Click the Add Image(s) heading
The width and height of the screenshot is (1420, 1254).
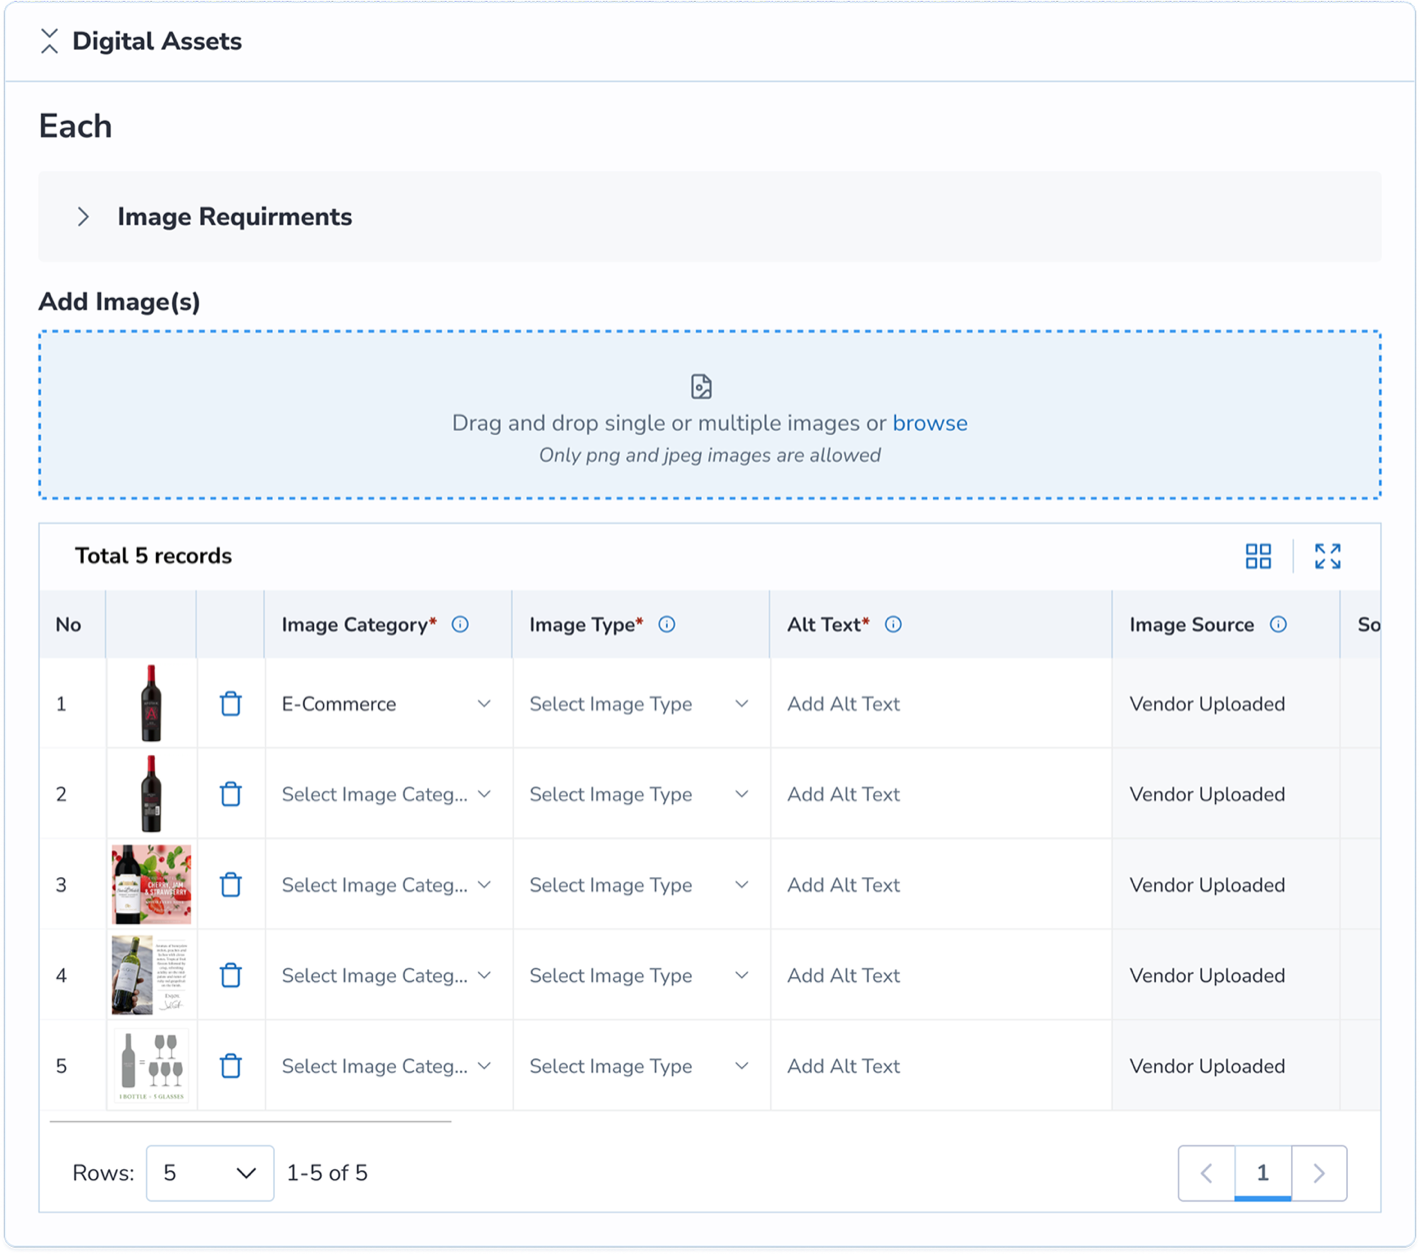(x=119, y=302)
